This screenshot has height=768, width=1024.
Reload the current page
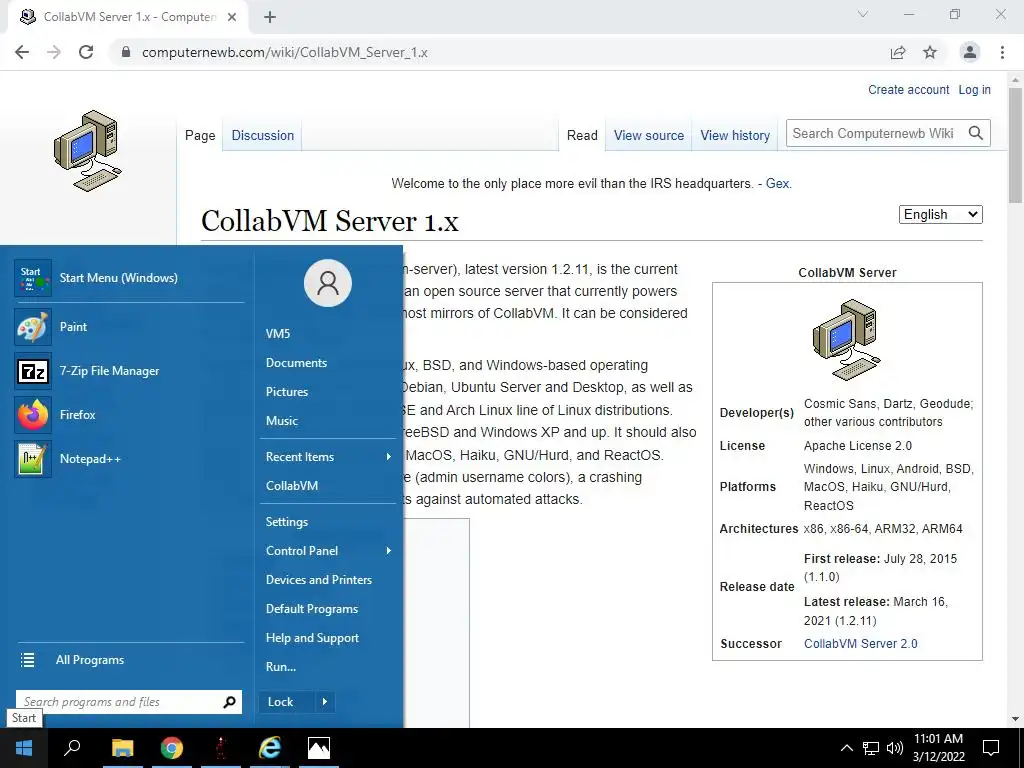[86, 52]
